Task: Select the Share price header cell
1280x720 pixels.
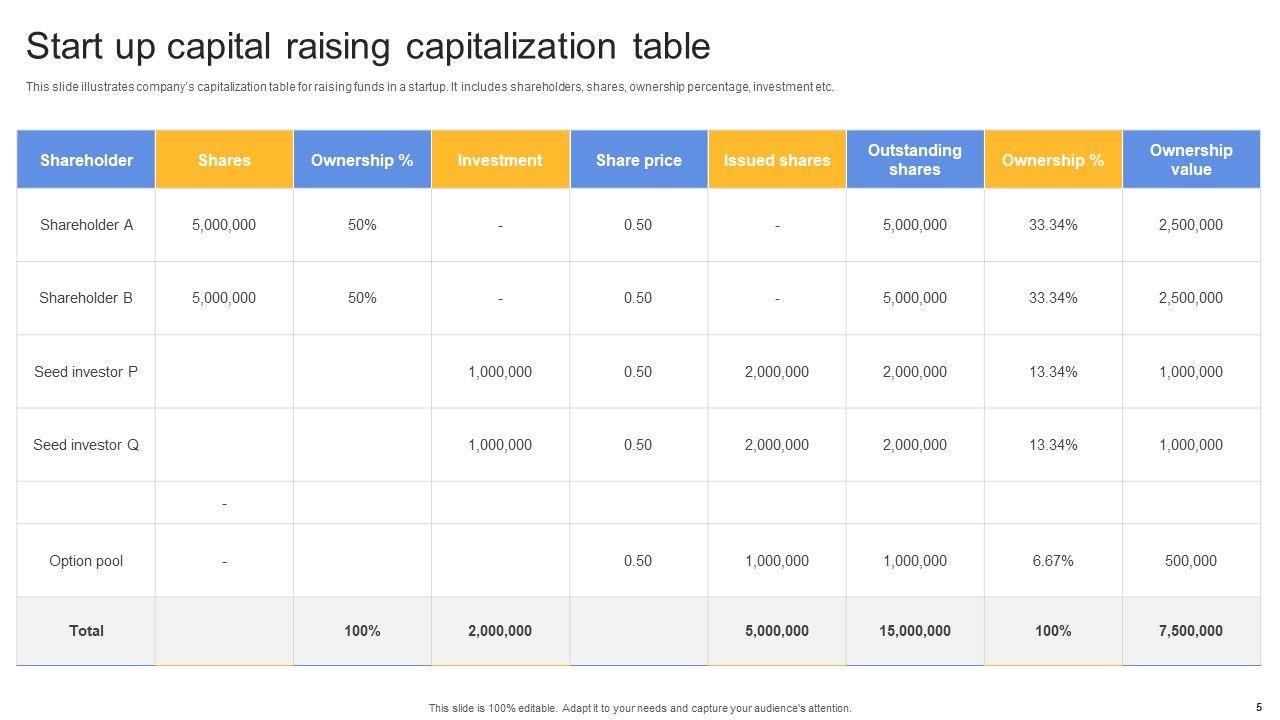Action: pos(638,160)
